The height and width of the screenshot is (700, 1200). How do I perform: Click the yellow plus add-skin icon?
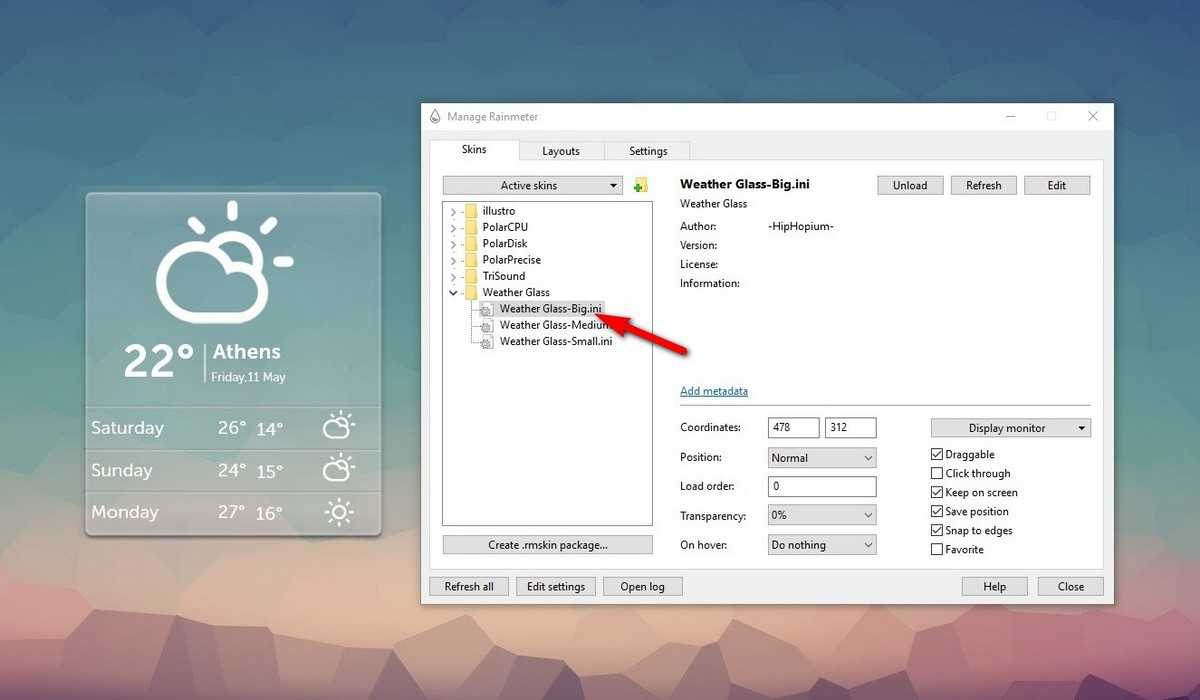pos(640,185)
